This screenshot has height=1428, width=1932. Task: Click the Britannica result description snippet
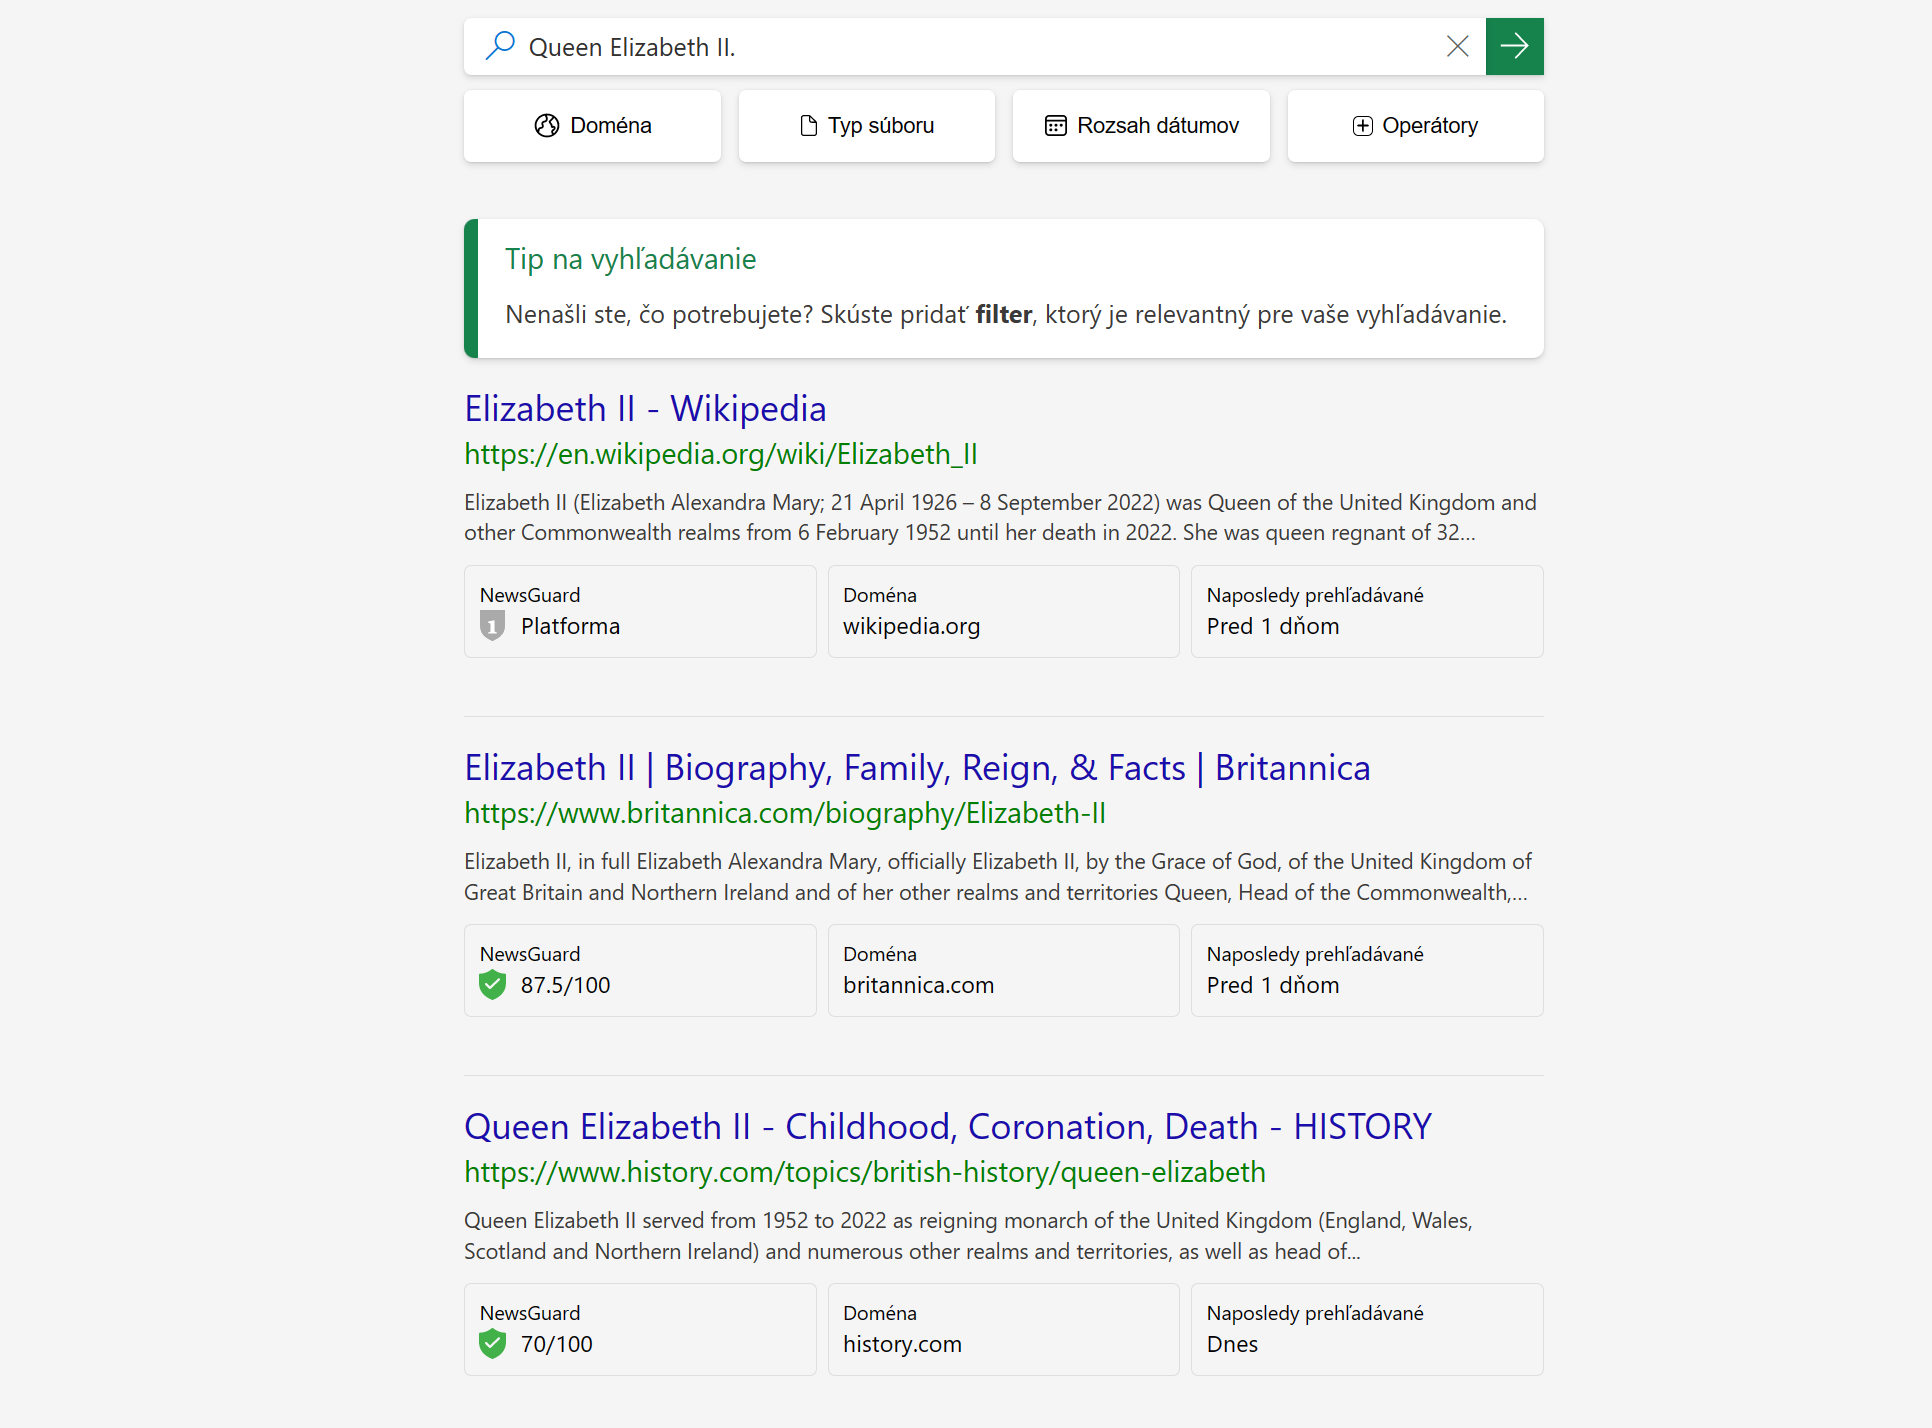[998, 877]
